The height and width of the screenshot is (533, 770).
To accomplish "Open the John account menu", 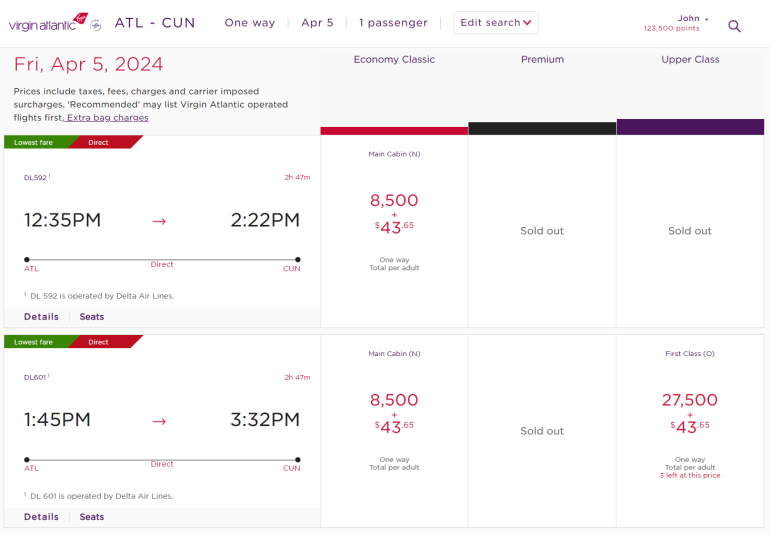I will [x=692, y=19].
